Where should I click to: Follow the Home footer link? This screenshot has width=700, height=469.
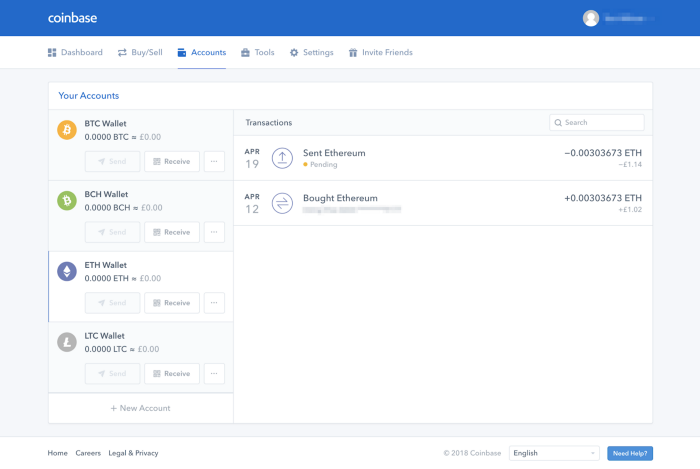58,453
